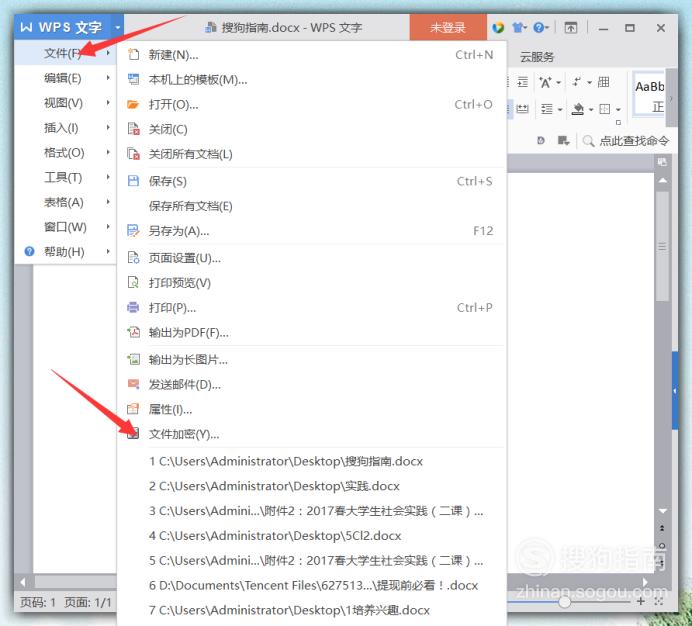Click the vertical scrollbar up arrow
Image resolution: width=692 pixels, height=626 pixels.
click(x=662, y=181)
